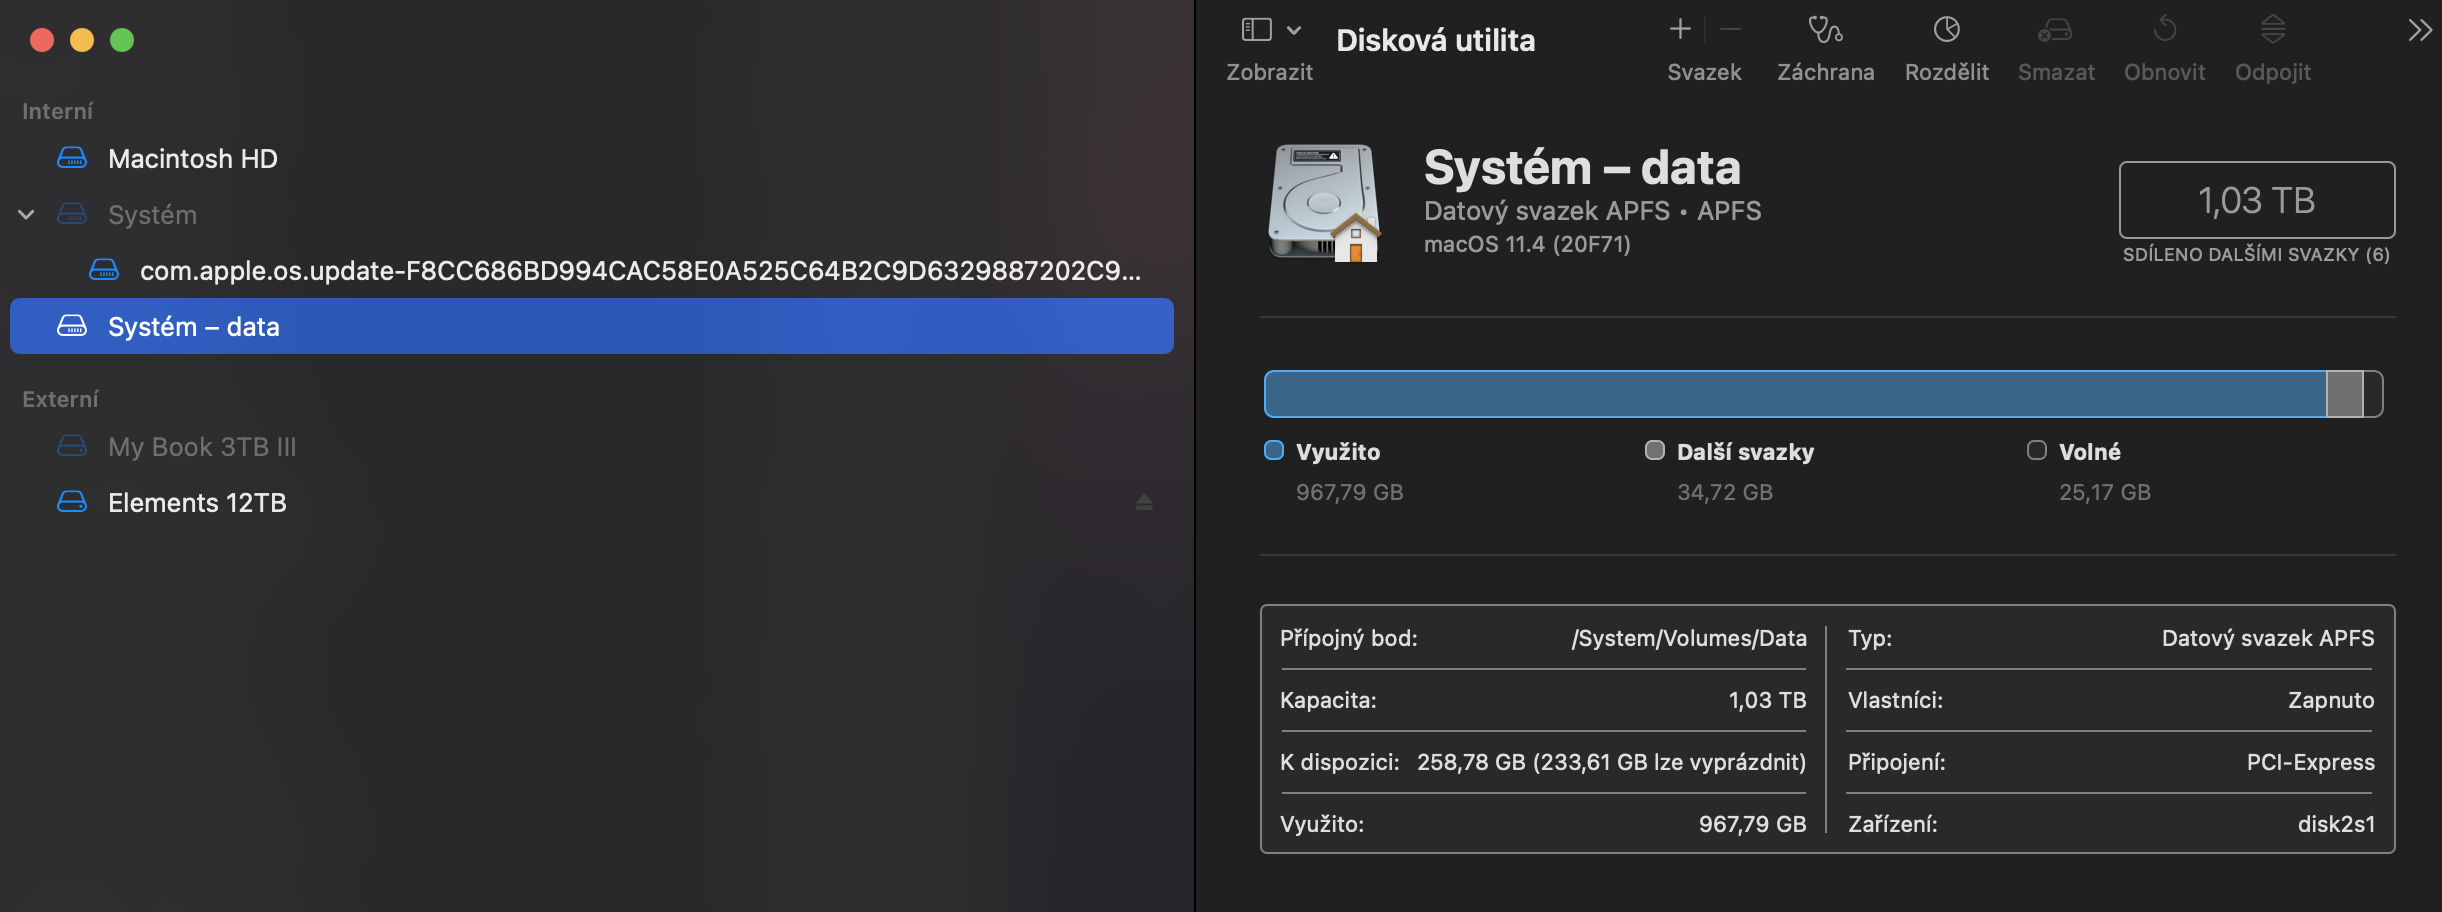Select the com.apple.os.update snapshot volume
2442x912 pixels.
click(x=640, y=271)
